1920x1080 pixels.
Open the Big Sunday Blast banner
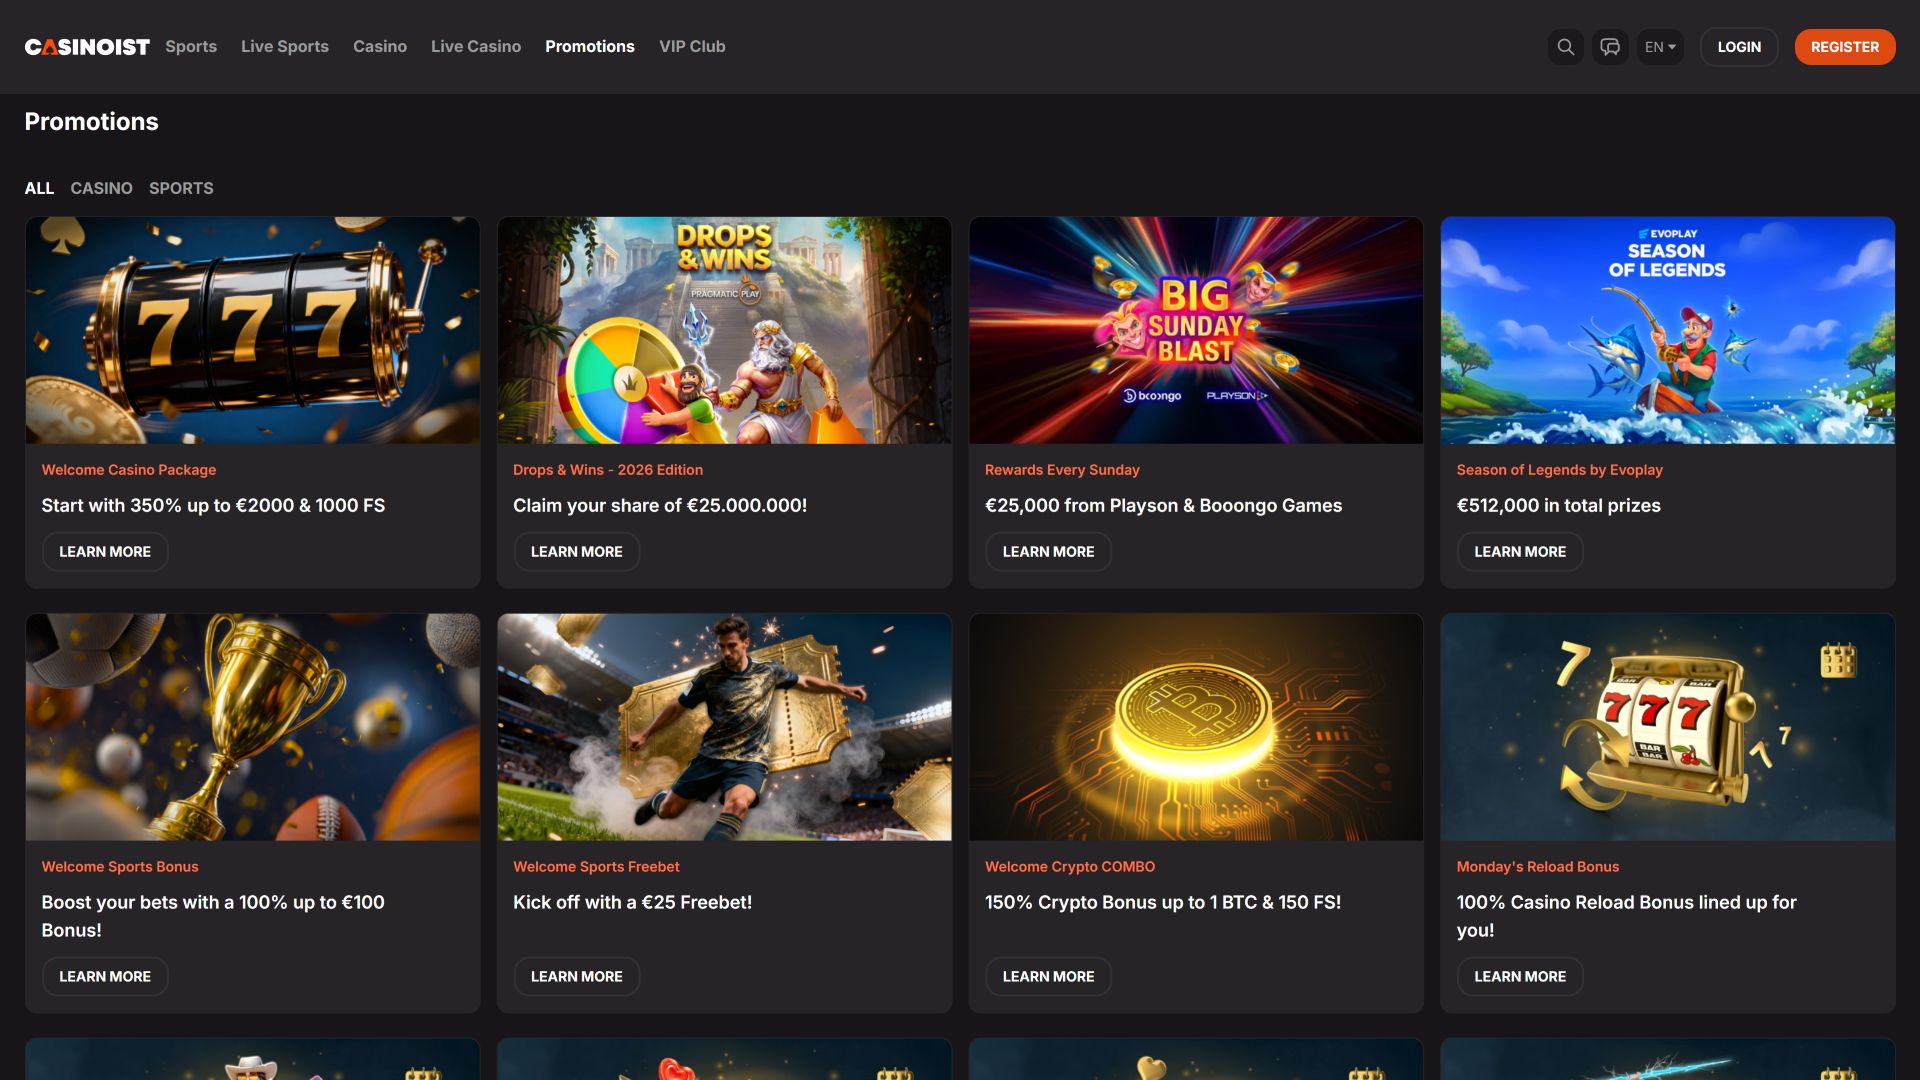coord(1196,330)
